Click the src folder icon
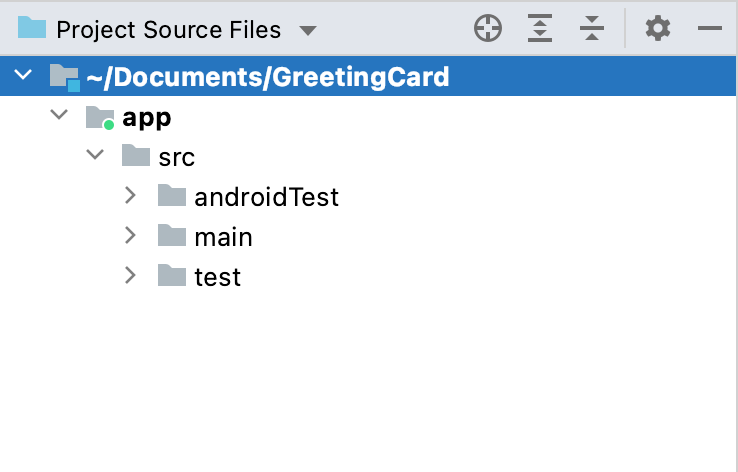The width and height of the screenshot is (738, 472). coord(136,156)
